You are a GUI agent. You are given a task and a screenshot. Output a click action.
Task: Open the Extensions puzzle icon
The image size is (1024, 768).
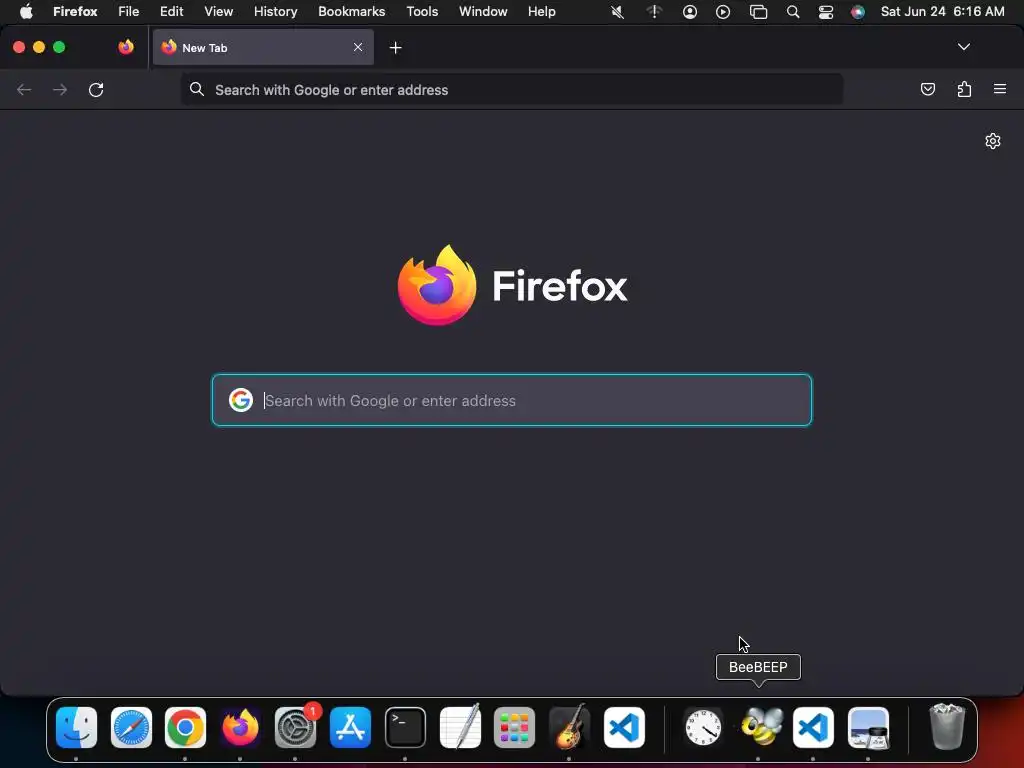pyautogui.click(x=965, y=89)
